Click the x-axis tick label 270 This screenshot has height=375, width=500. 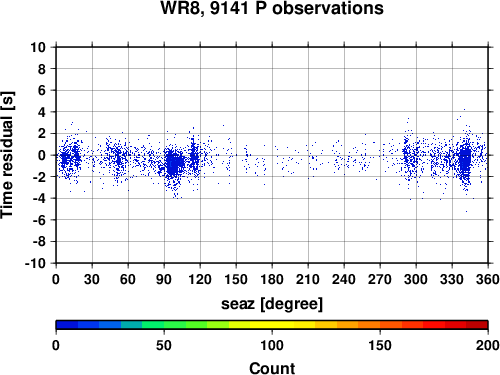point(380,279)
